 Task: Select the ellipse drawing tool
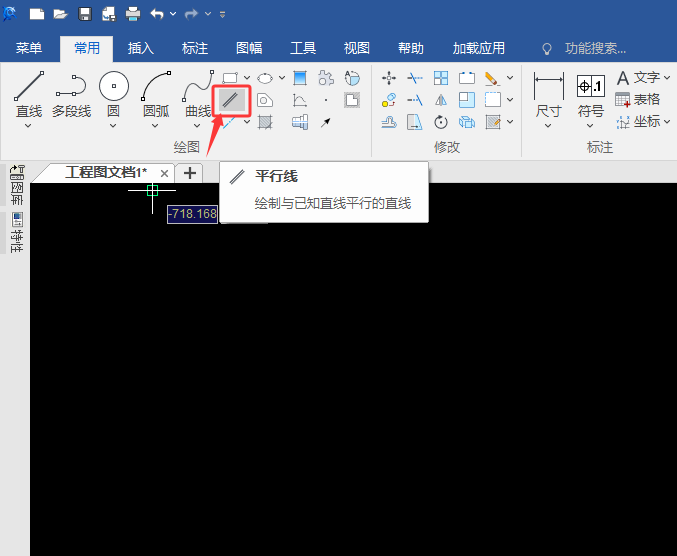tap(265, 78)
